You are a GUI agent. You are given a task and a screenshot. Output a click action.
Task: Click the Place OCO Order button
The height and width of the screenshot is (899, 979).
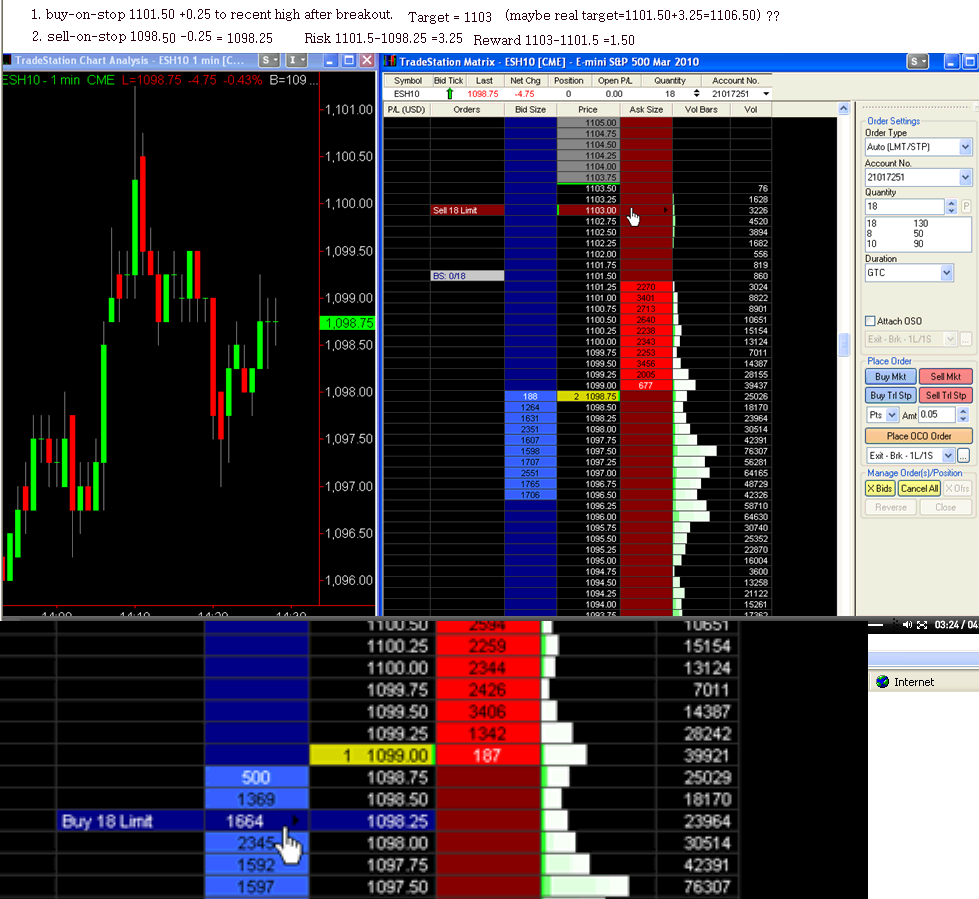coord(919,436)
